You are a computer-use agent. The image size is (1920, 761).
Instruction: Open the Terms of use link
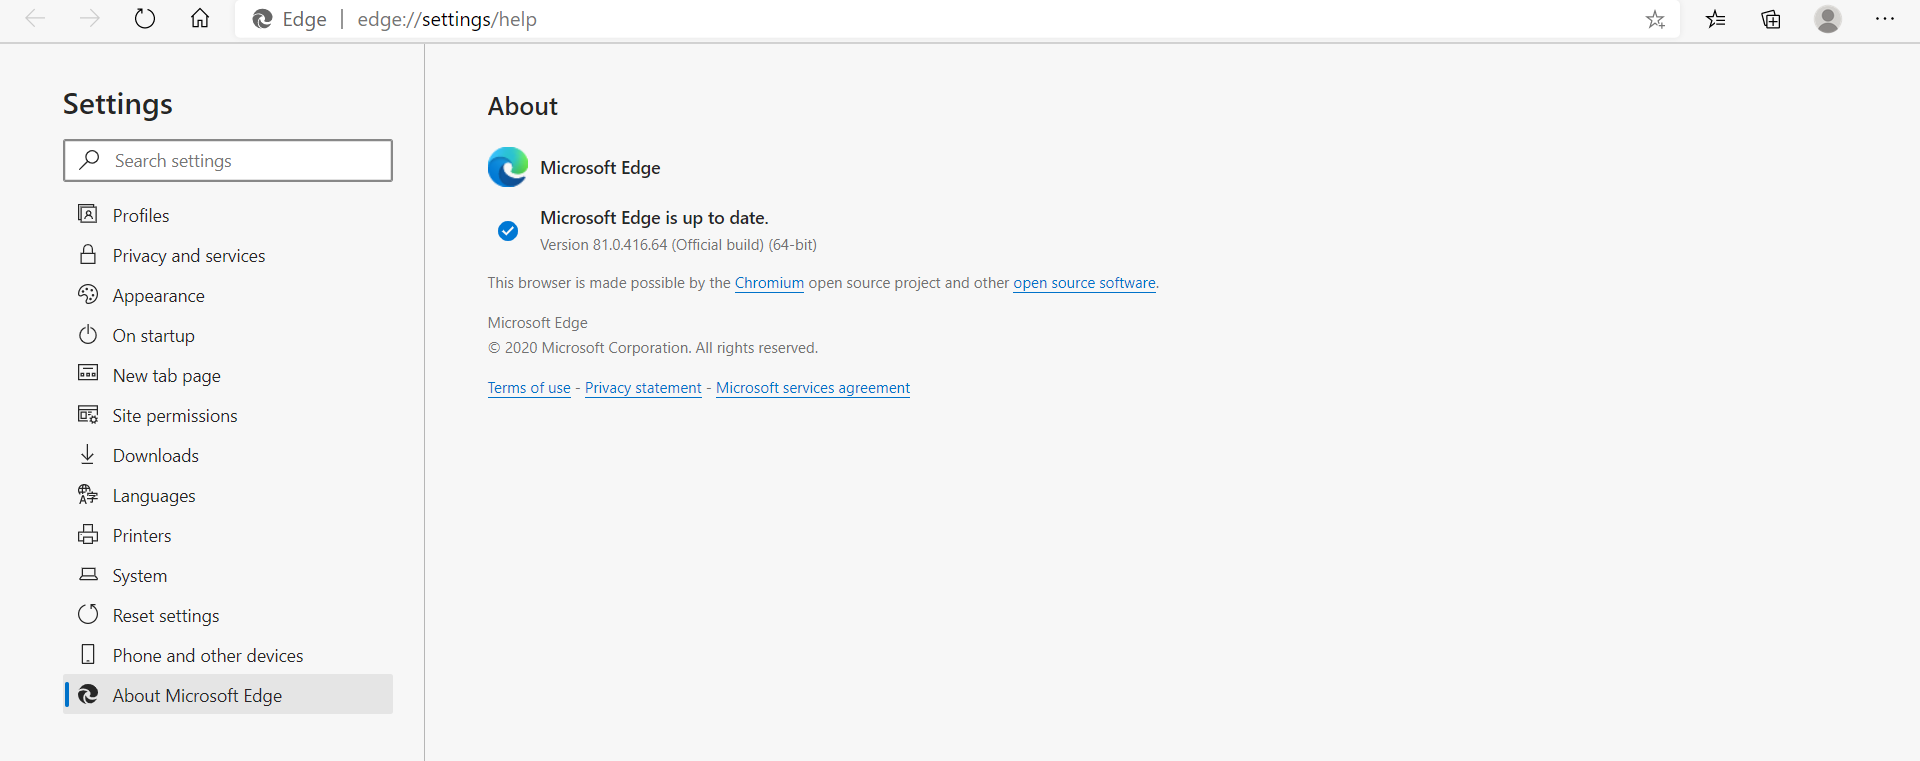(x=529, y=388)
